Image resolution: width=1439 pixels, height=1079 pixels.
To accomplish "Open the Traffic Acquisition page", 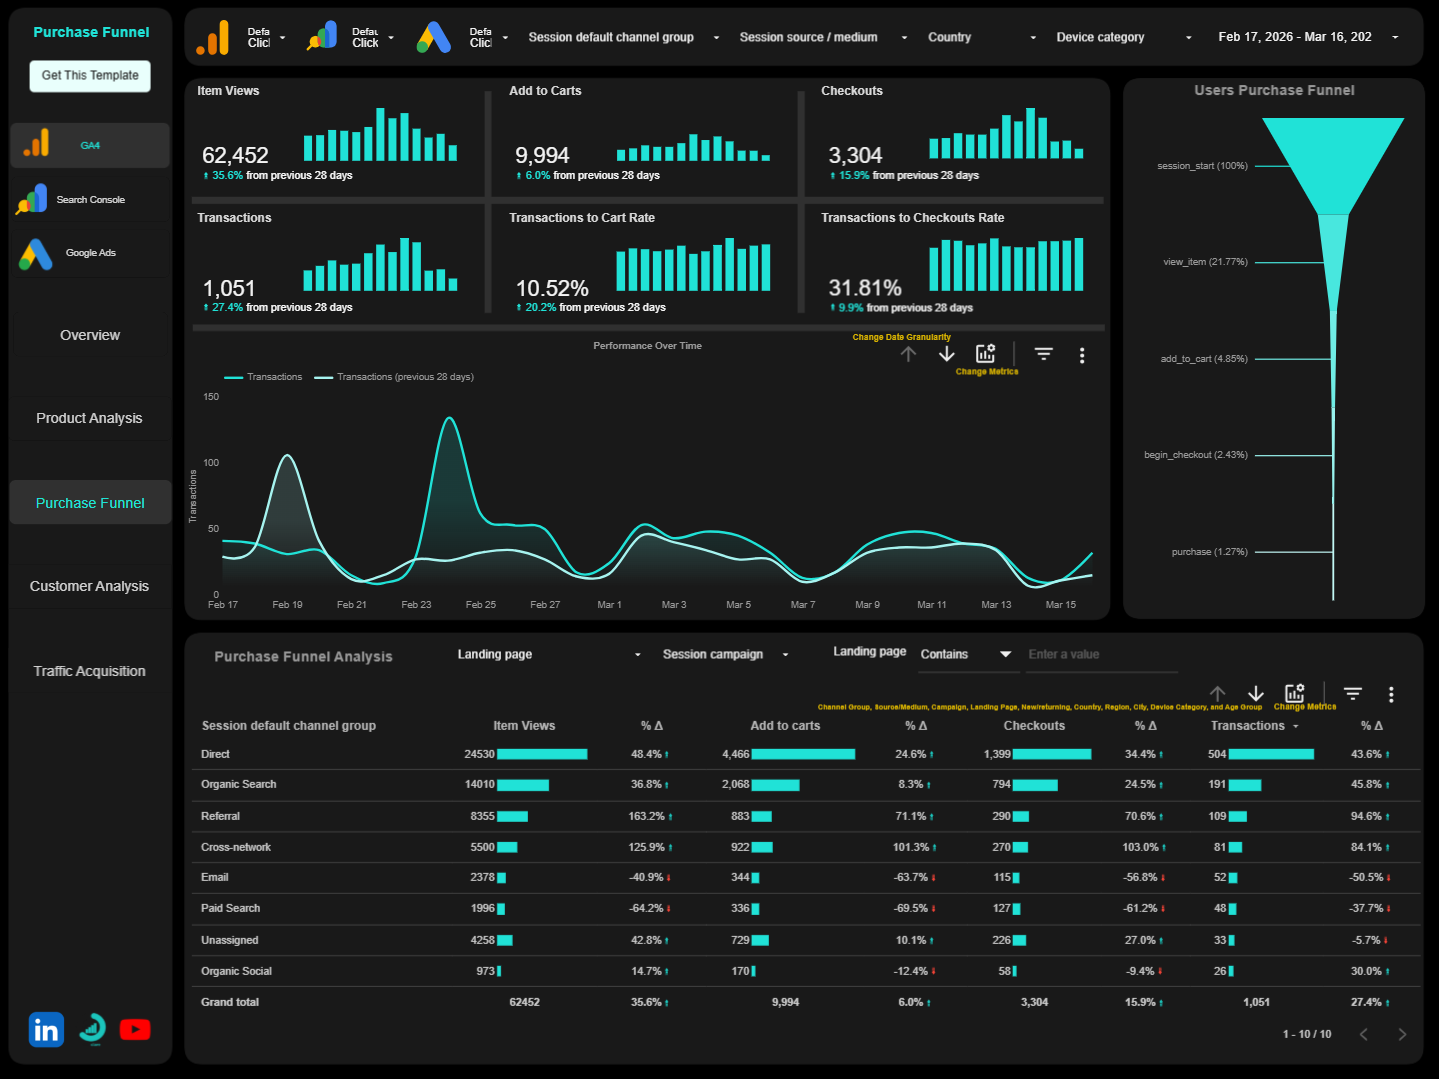I will [89, 670].
